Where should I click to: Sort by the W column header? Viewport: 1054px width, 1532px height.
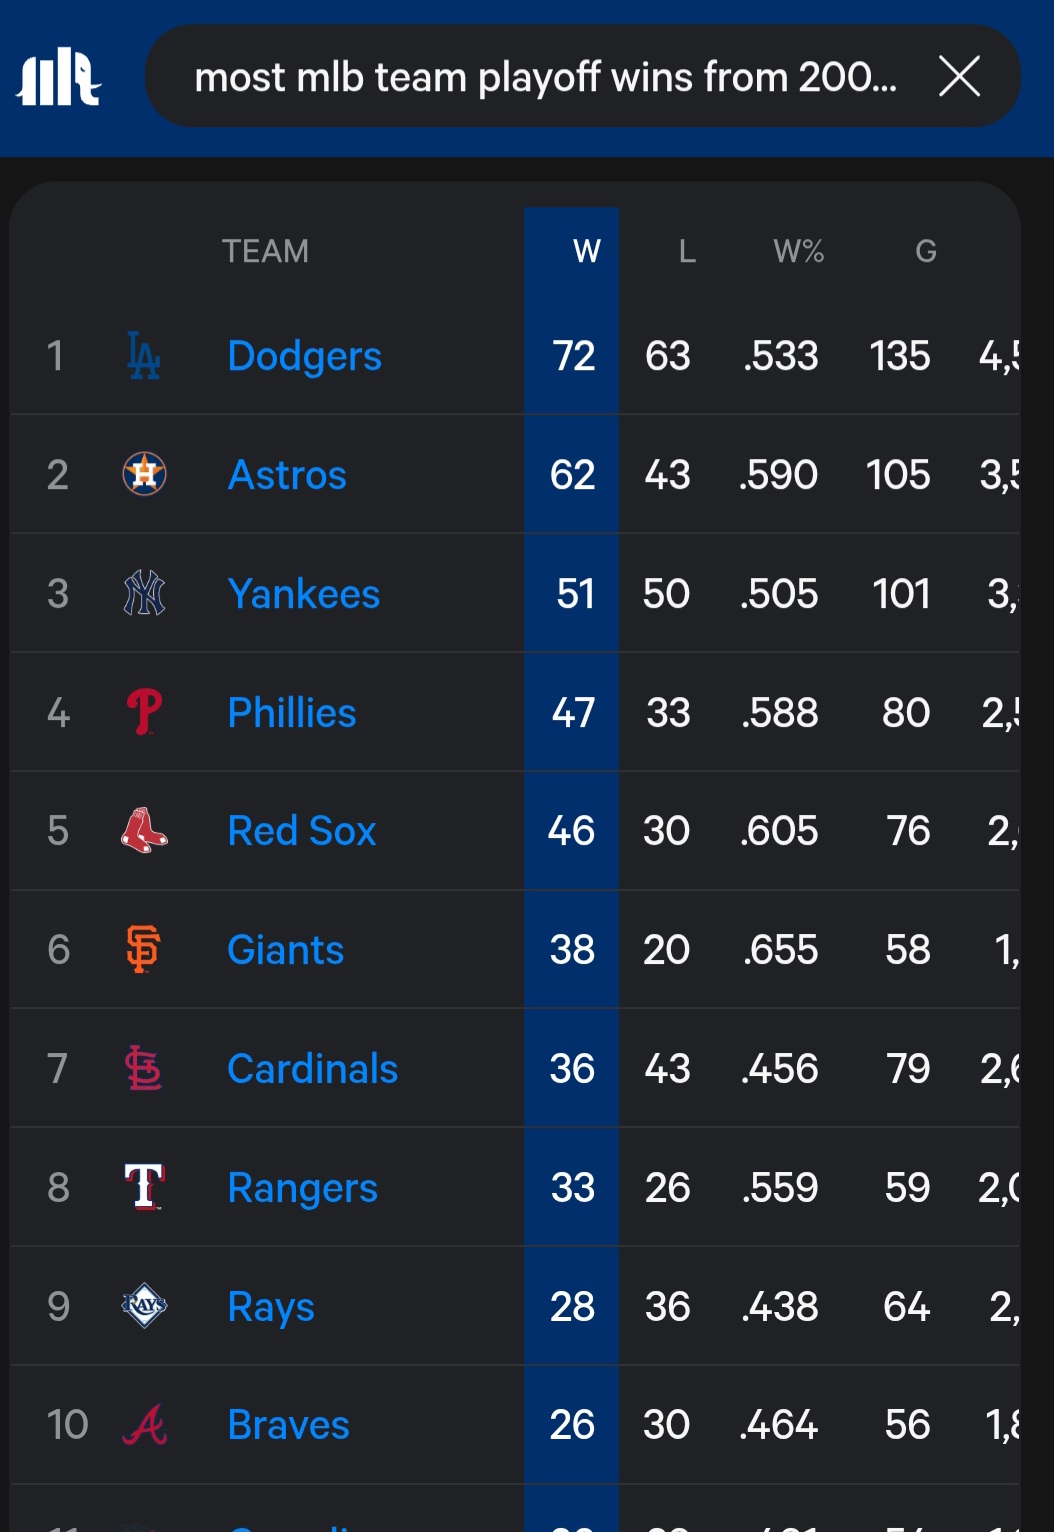click(586, 251)
